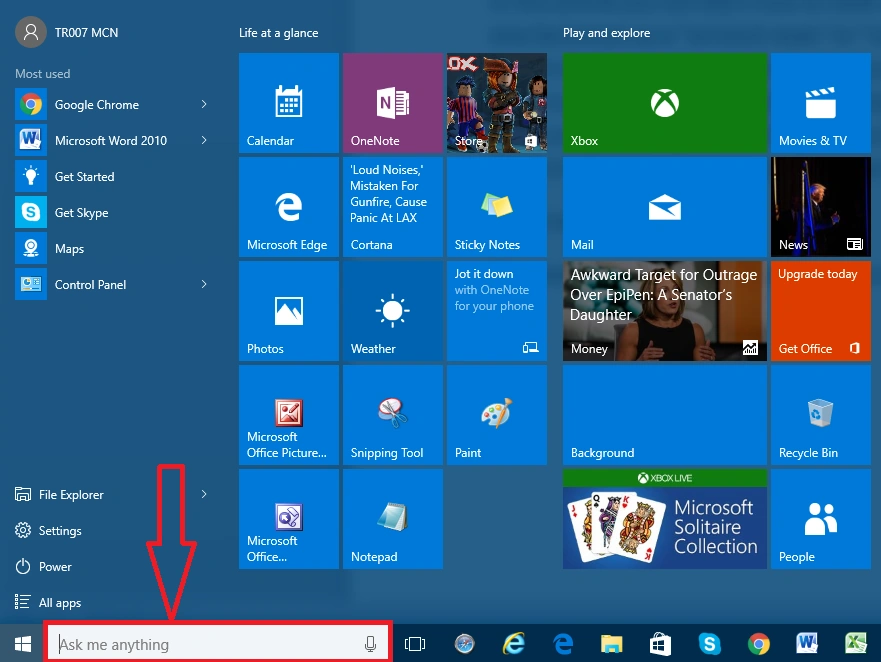Open Maps from Most used

click(x=112, y=248)
